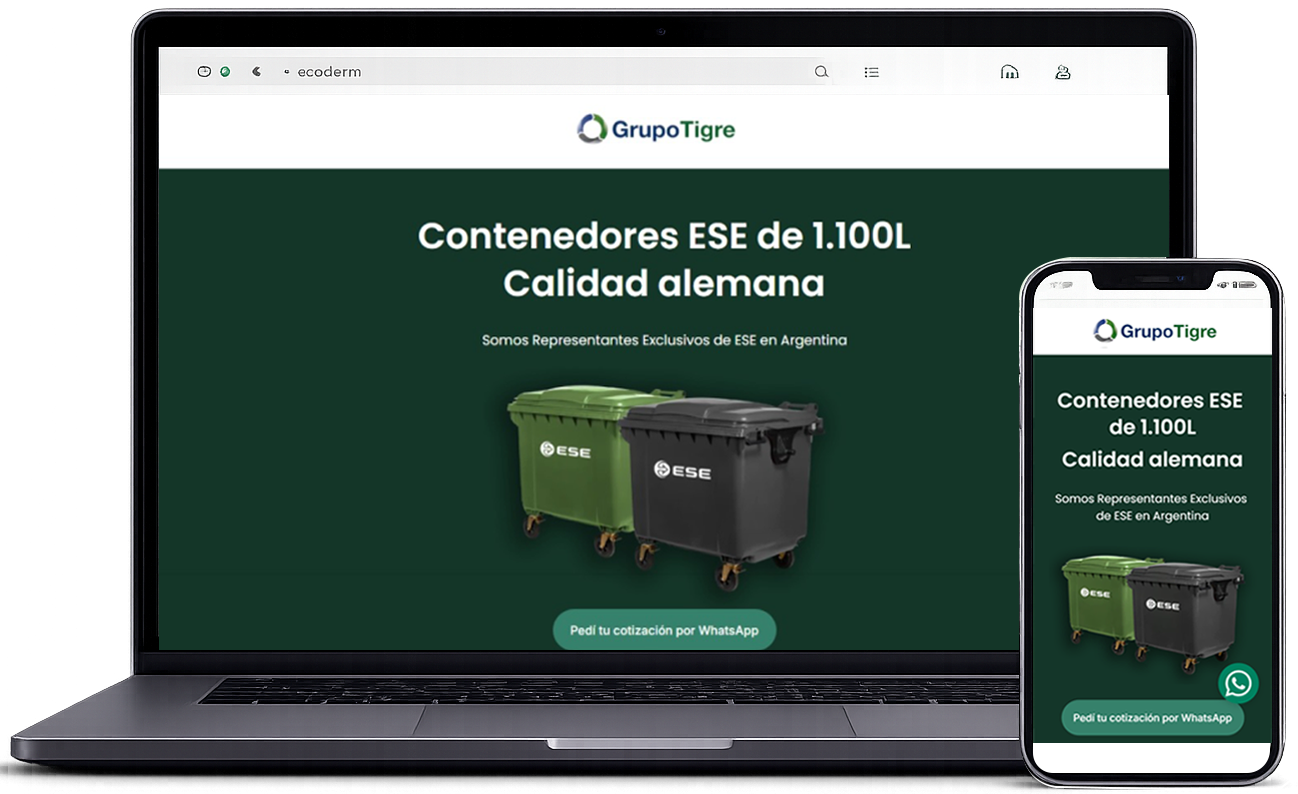
Task: Click the round clock-like icon at toolbar start
Action: (x=204, y=72)
